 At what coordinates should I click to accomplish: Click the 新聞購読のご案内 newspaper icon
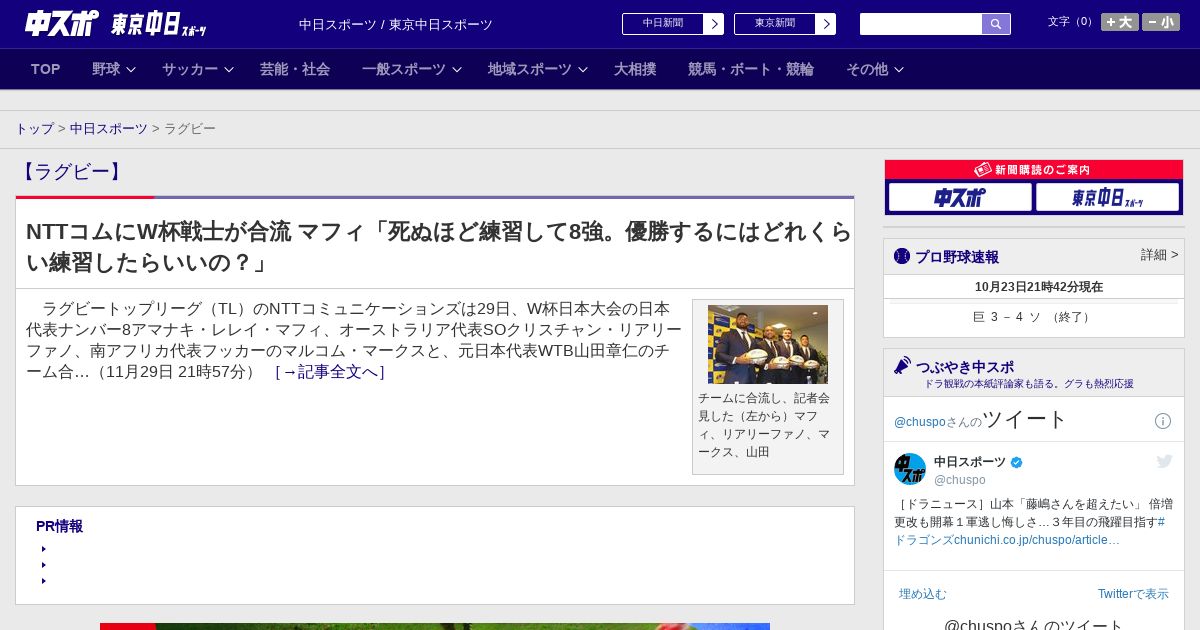(982, 170)
